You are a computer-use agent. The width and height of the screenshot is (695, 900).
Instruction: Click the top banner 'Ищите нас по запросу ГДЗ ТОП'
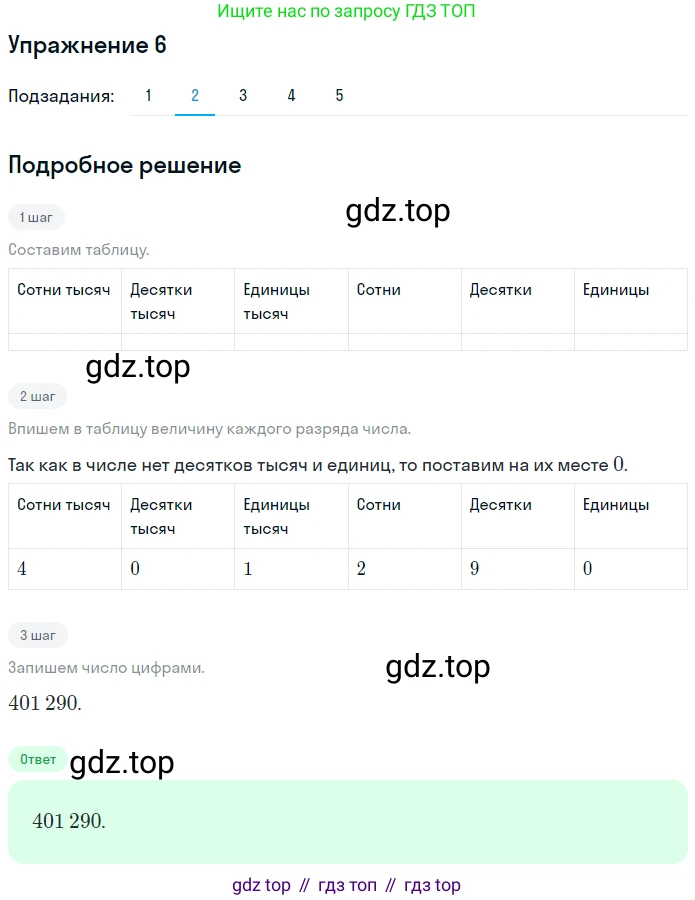click(346, 11)
